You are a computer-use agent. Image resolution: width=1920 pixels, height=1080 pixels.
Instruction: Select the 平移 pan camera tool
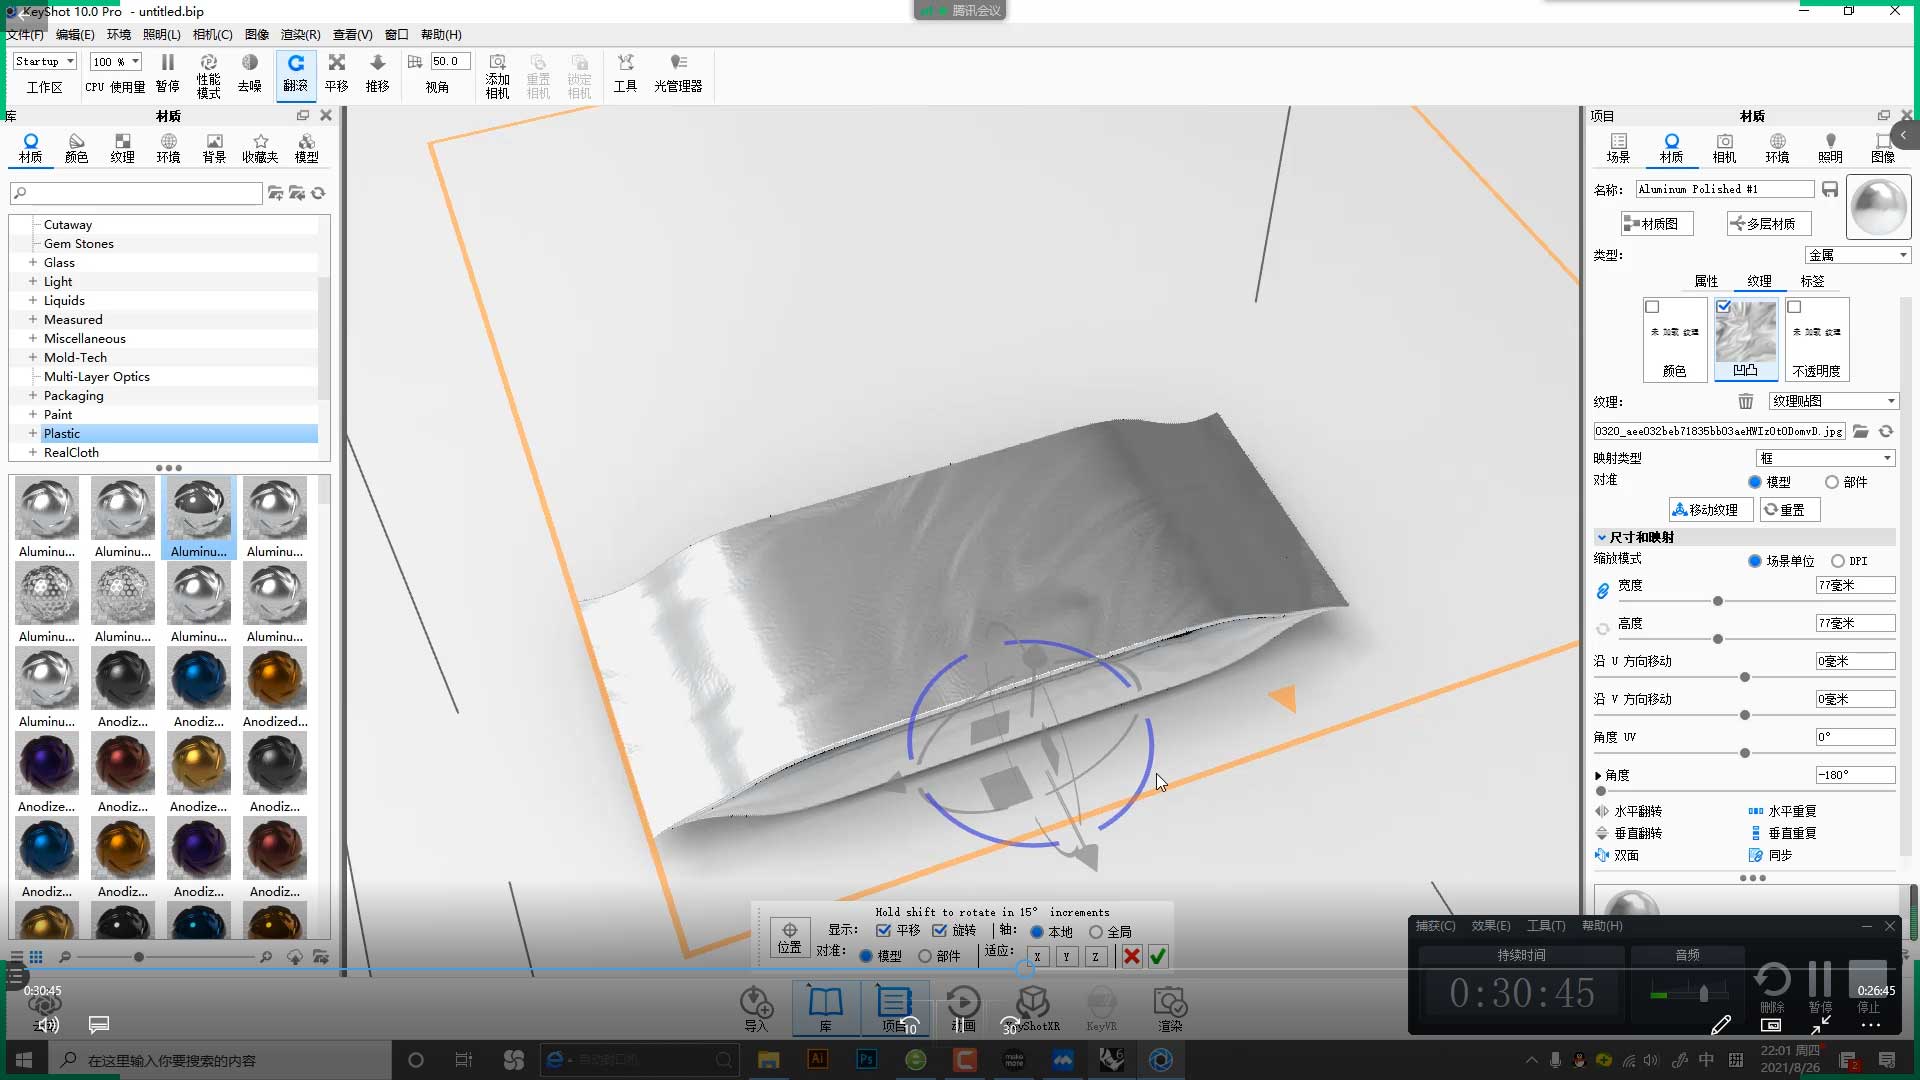point(337,73)
